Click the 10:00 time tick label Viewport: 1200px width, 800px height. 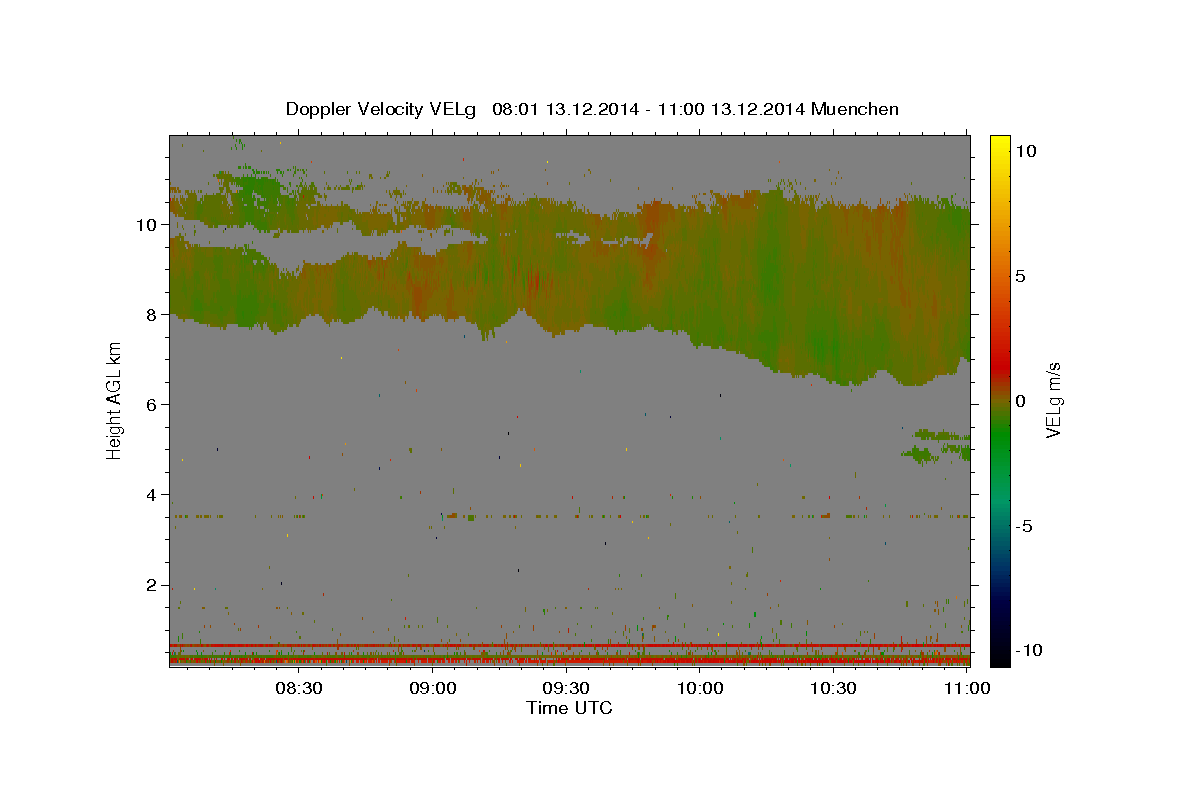[700, 688]
